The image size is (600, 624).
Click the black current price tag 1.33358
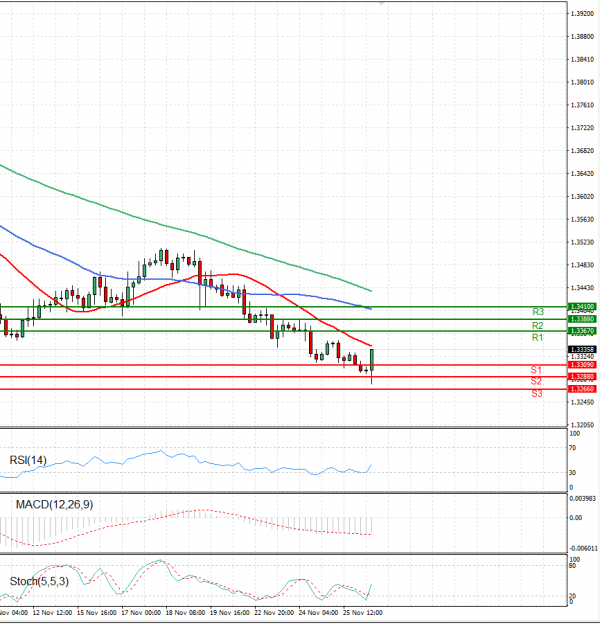tap(582, 349)
